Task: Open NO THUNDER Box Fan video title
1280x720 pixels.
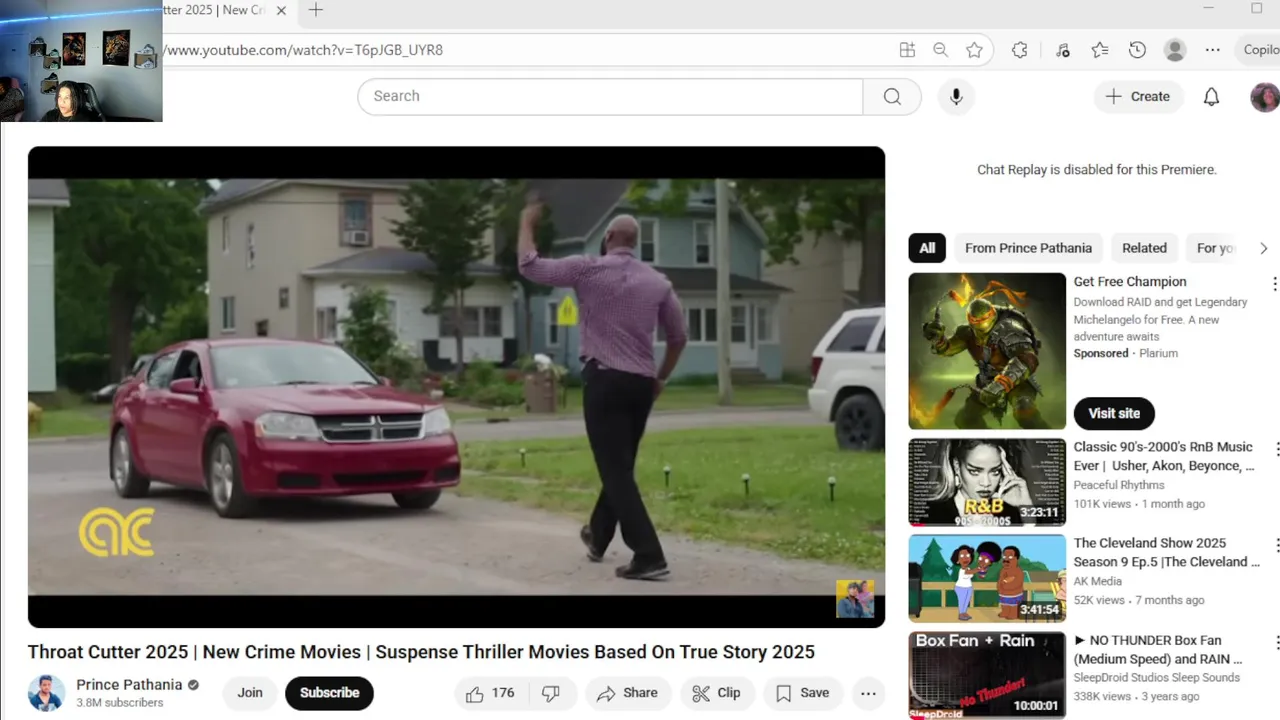Action: pos(1158,649)
